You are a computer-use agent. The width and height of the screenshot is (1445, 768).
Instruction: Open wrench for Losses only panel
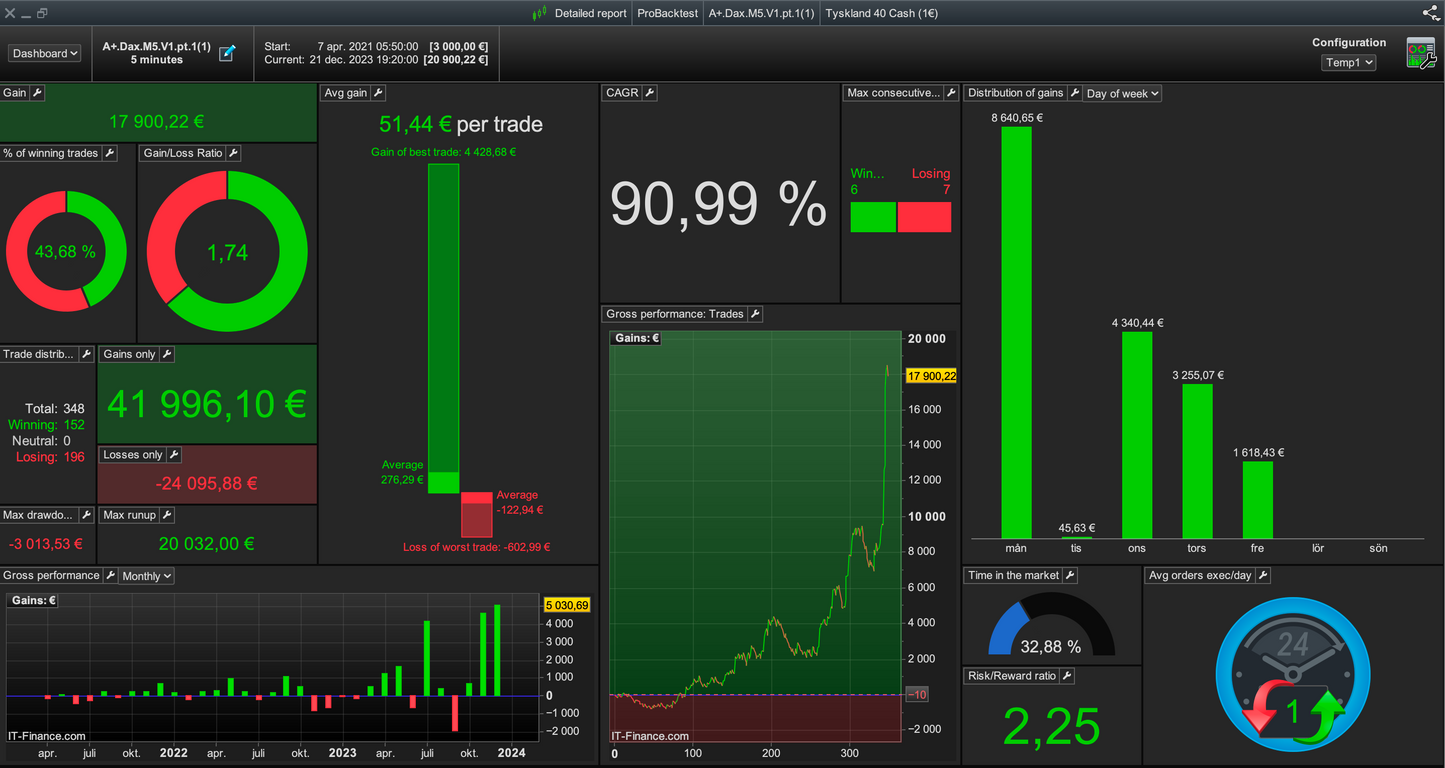(x=174, y=455)
